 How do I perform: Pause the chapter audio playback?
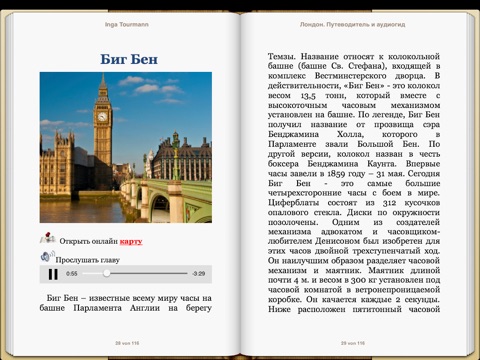53,274
